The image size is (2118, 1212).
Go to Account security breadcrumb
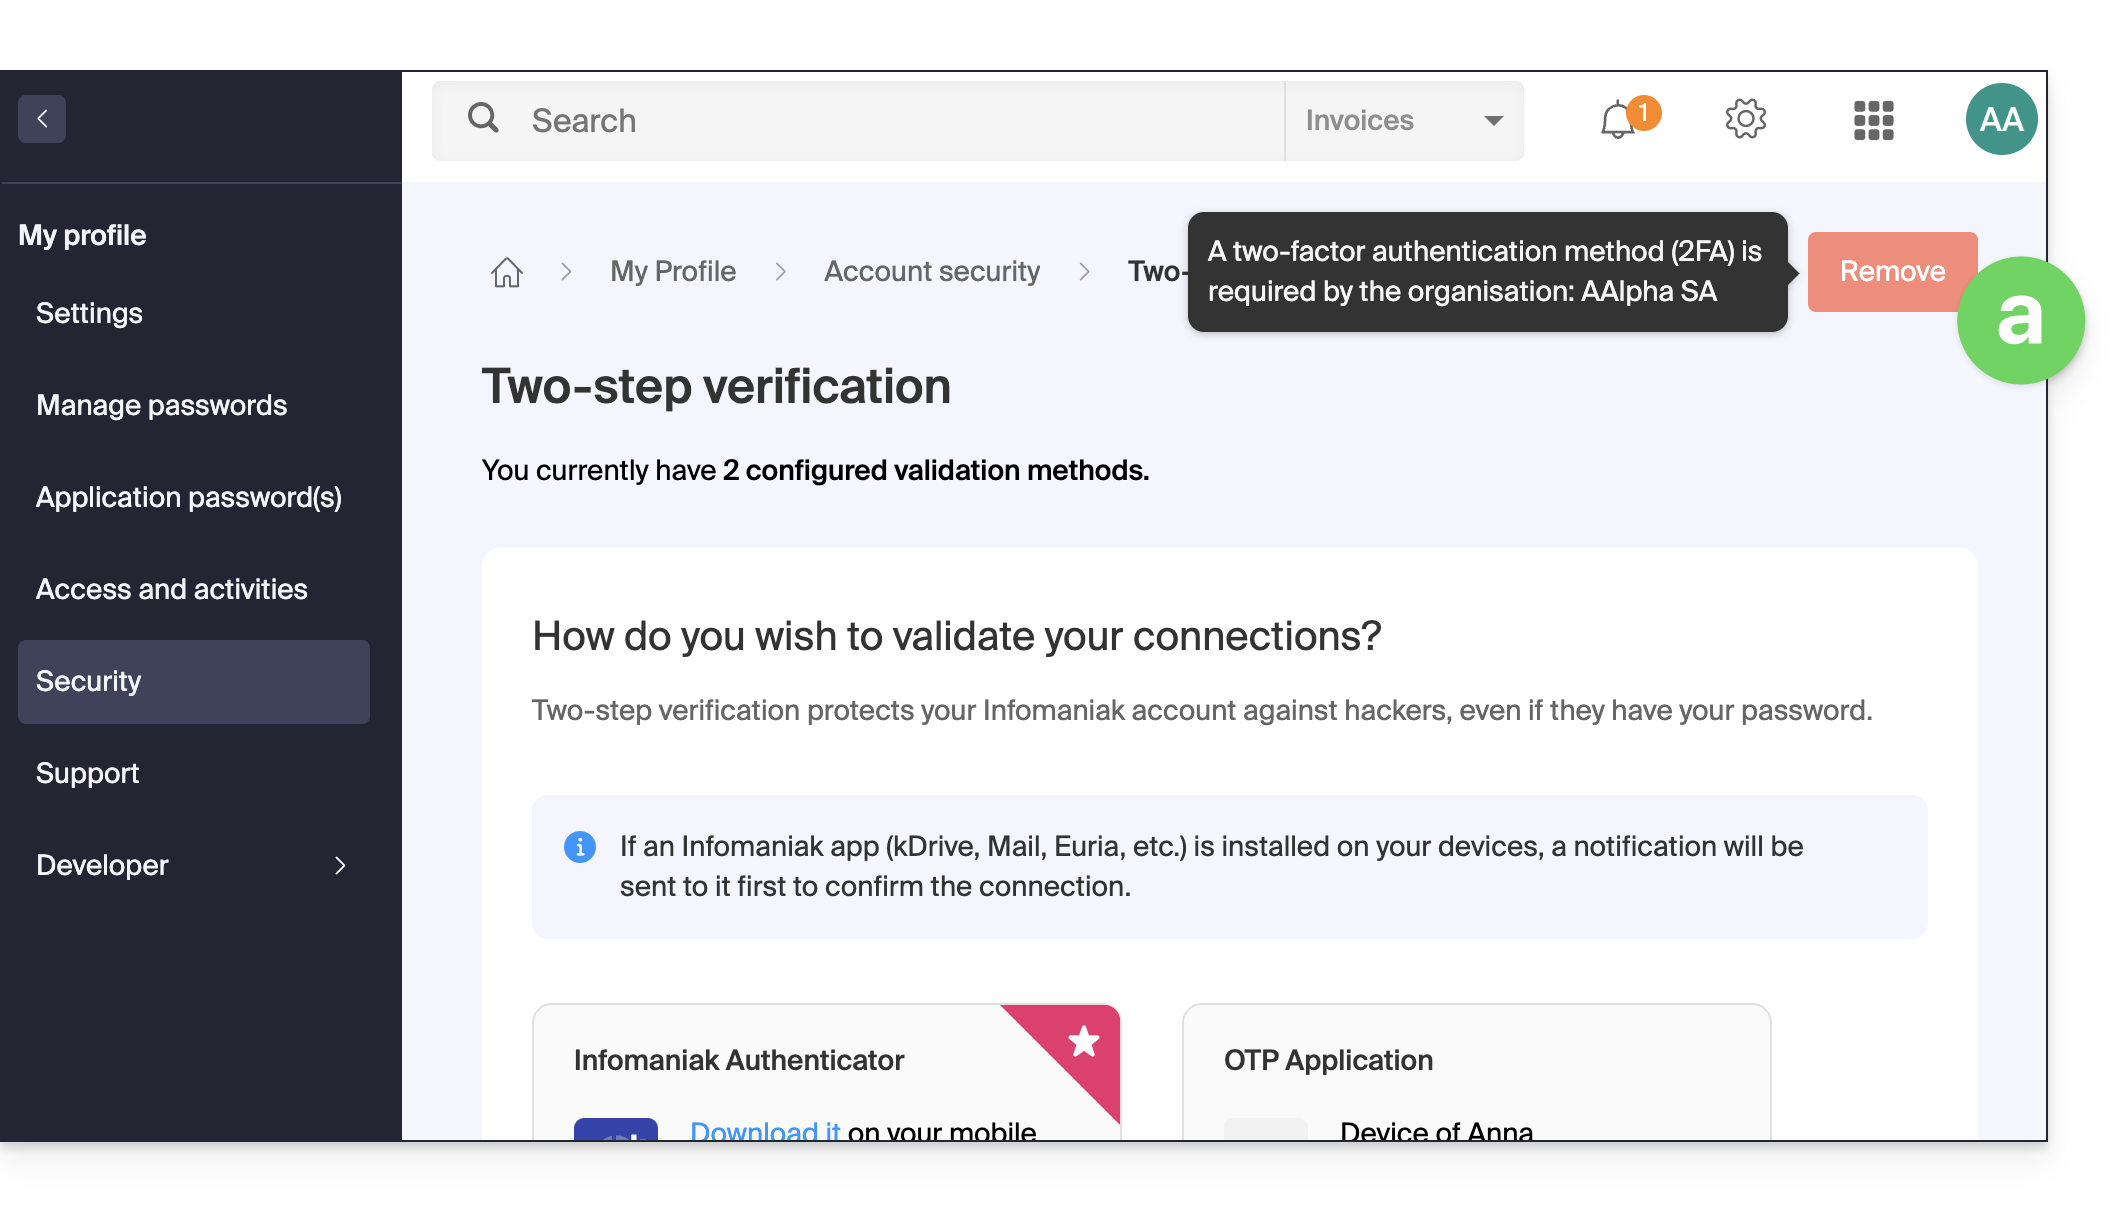(932, 271)
